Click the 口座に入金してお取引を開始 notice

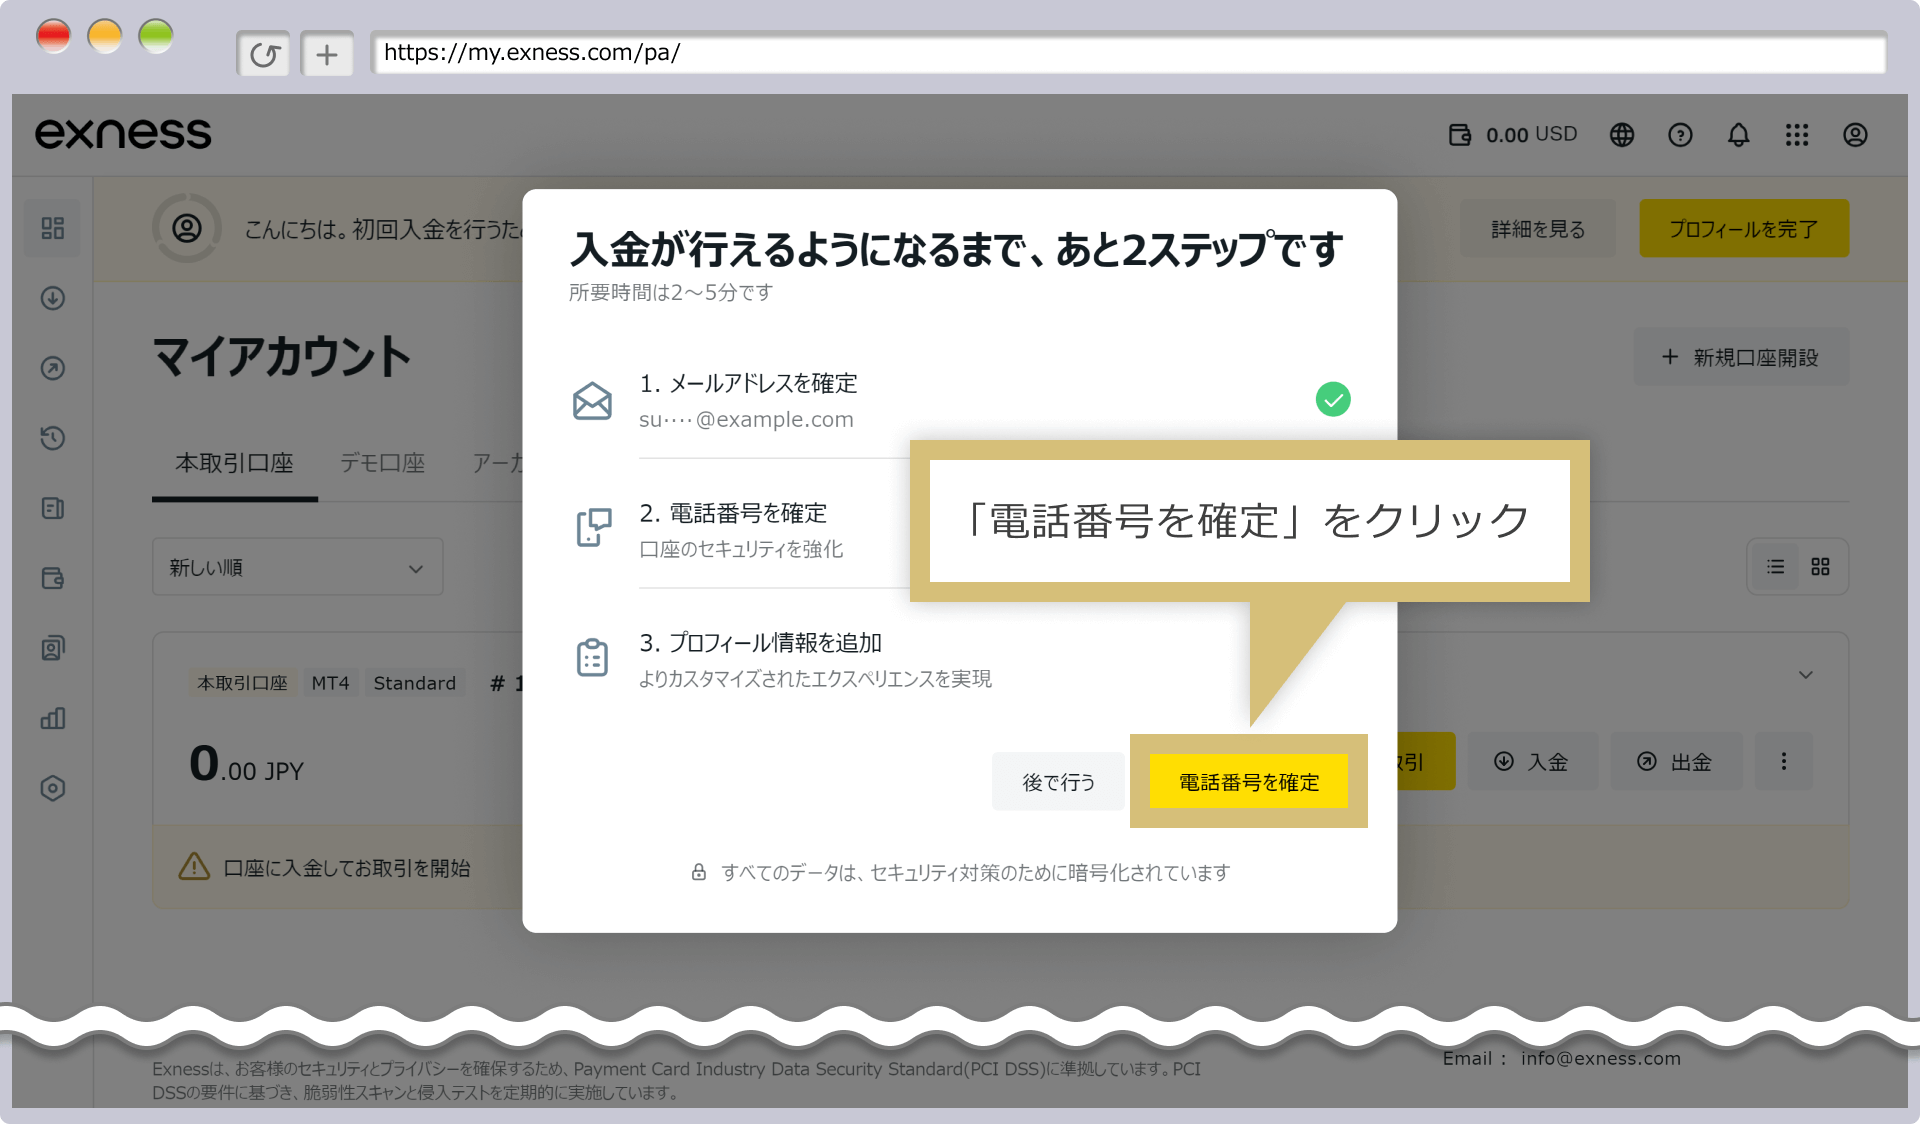click(x=347, y=868)
